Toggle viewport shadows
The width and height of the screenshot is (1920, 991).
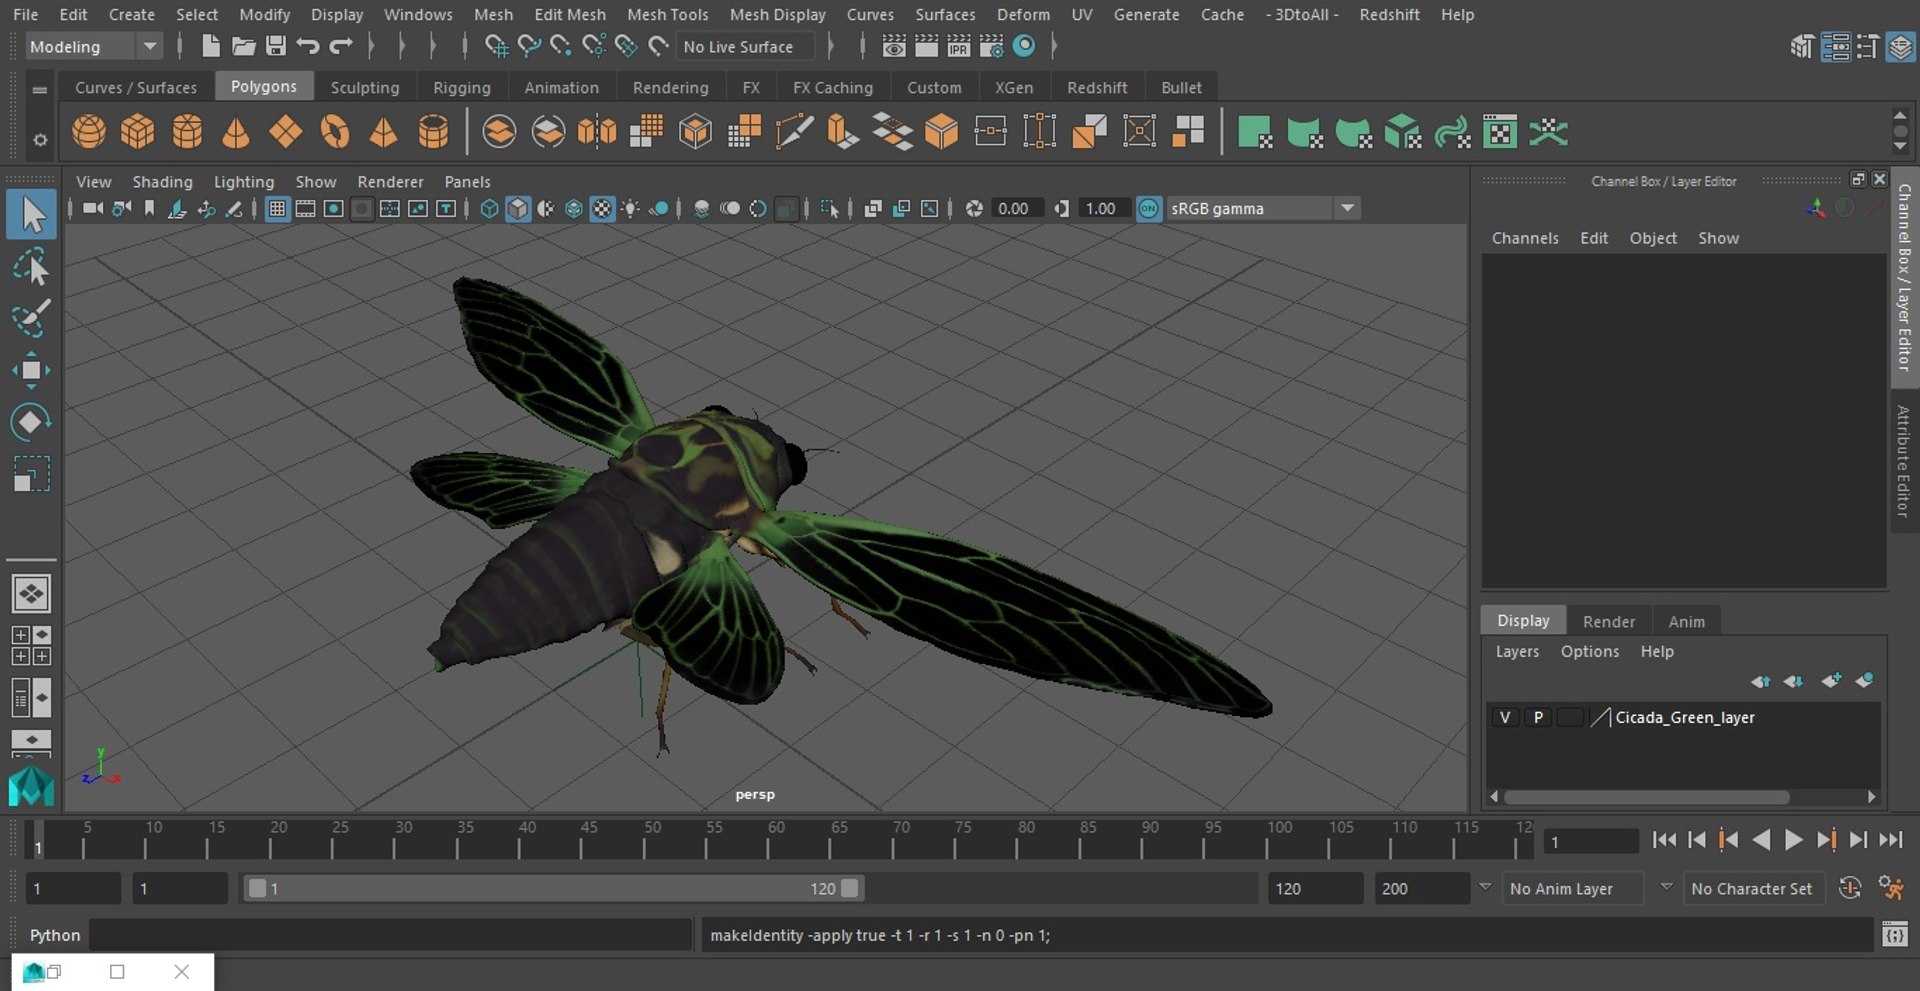pos(659,208)
